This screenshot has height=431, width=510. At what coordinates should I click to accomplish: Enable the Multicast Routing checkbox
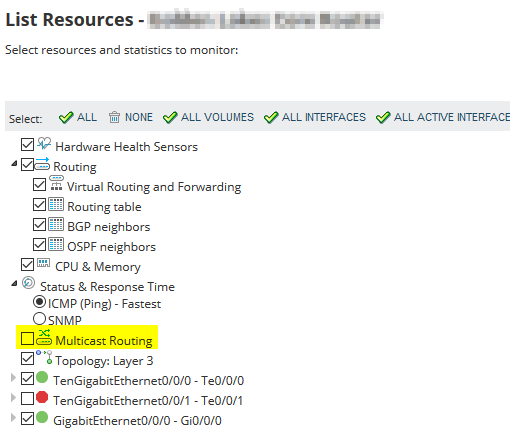(27, 339)
